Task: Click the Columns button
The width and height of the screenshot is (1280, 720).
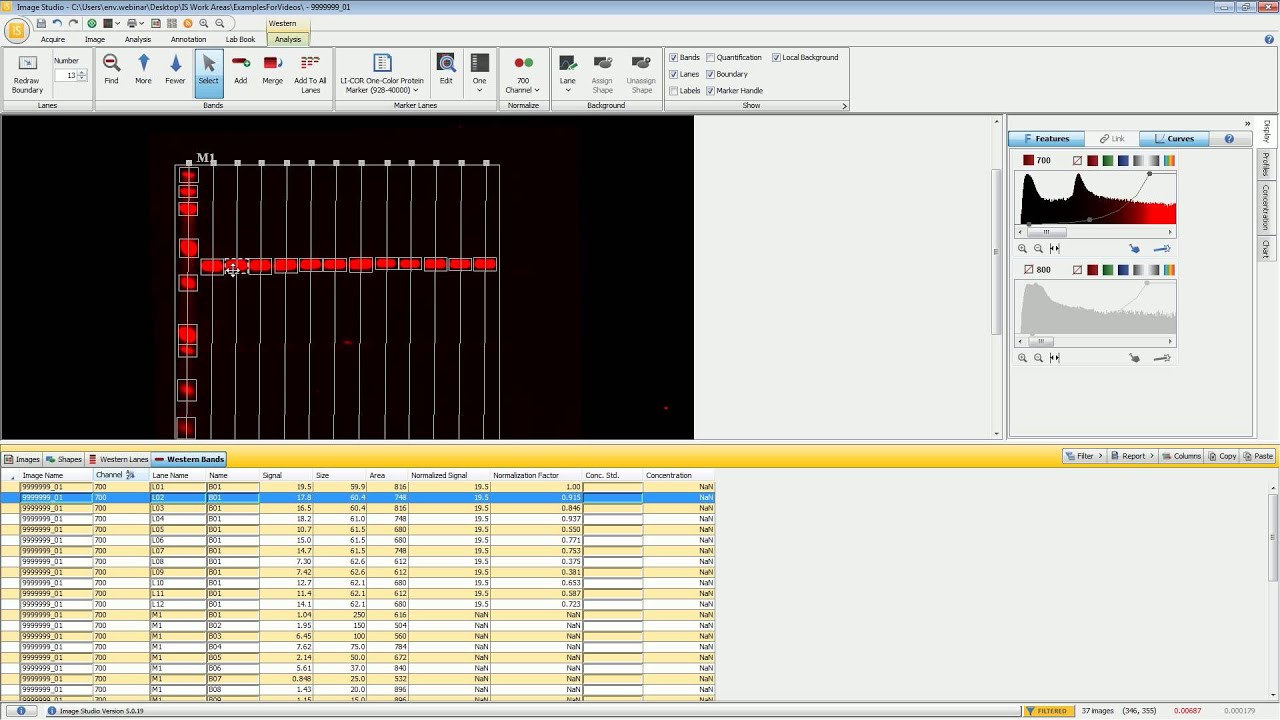Action: click(x=1181, y=456)
